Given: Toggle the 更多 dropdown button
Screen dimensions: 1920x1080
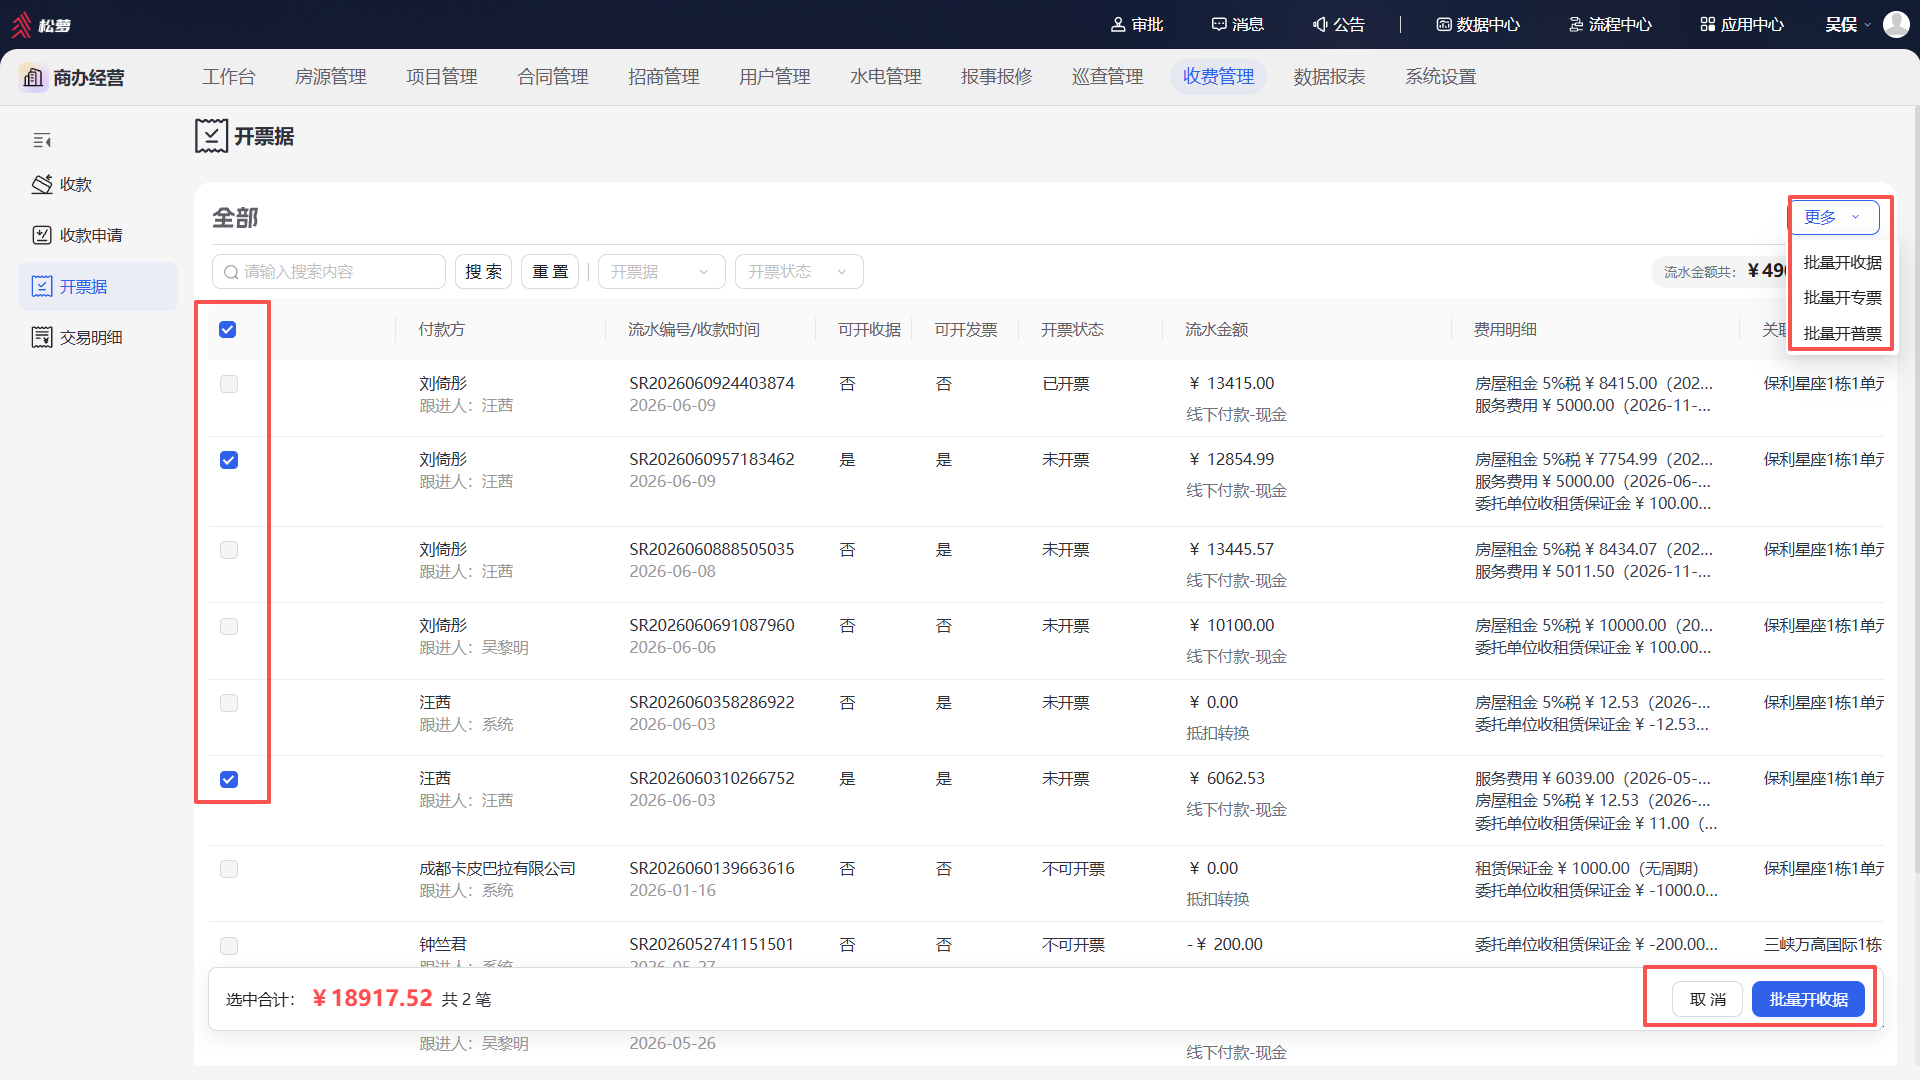Looking at the screenshot, I should pos(1834,217).
